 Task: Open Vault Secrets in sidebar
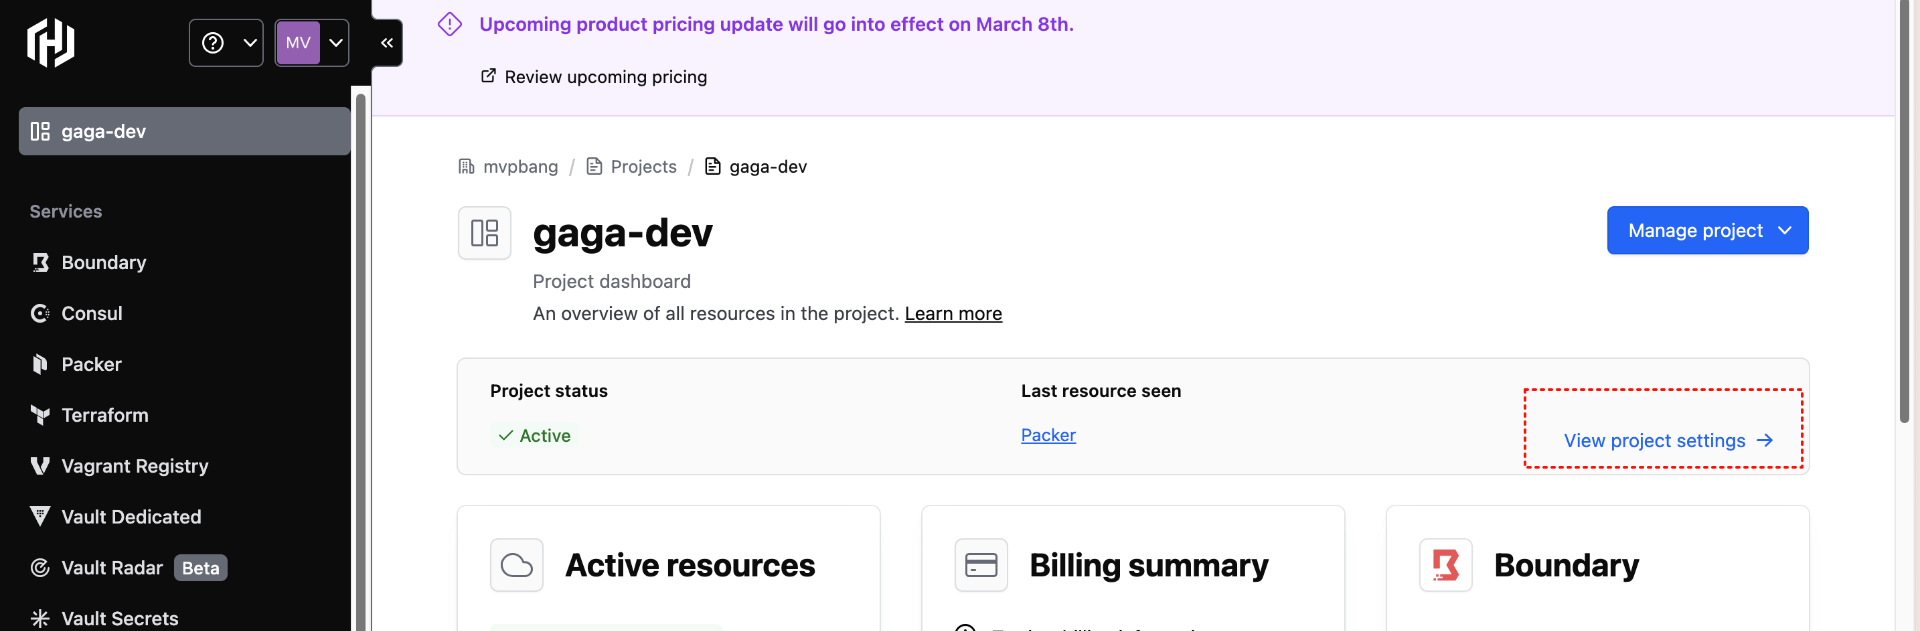(119, 618)
